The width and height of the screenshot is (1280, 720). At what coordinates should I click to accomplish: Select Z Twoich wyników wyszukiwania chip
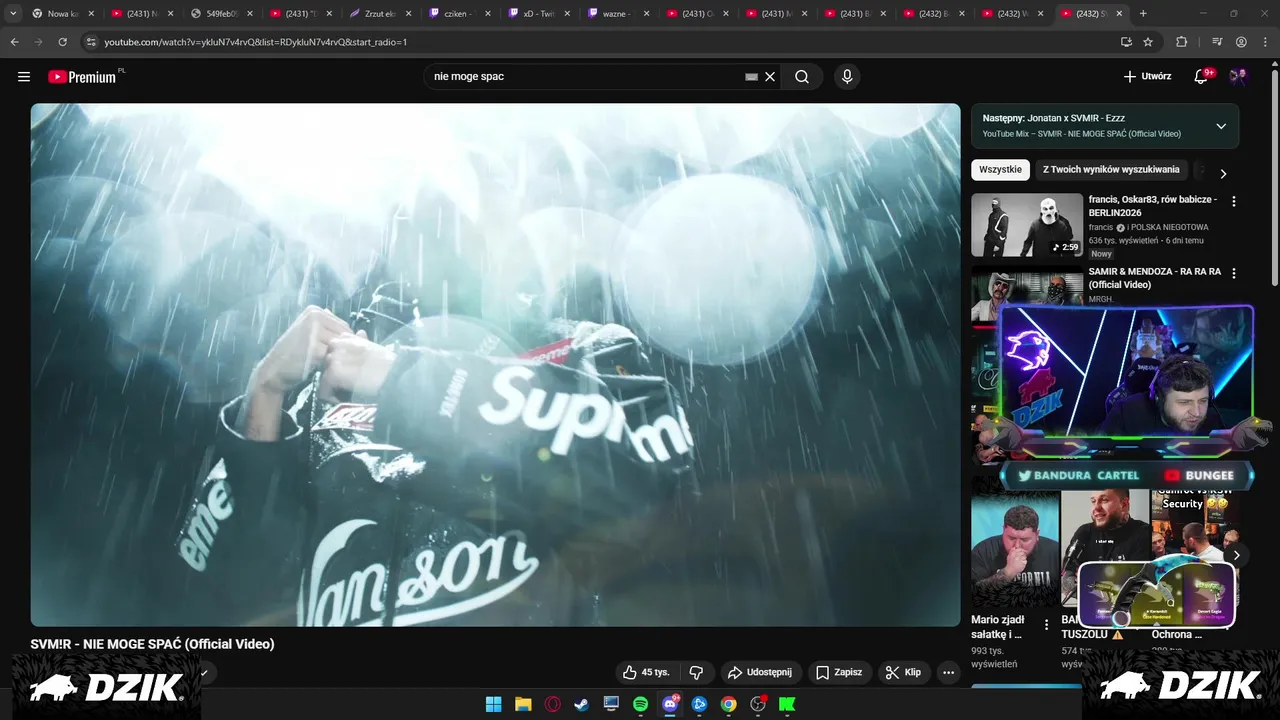[x=1111, y=170]
